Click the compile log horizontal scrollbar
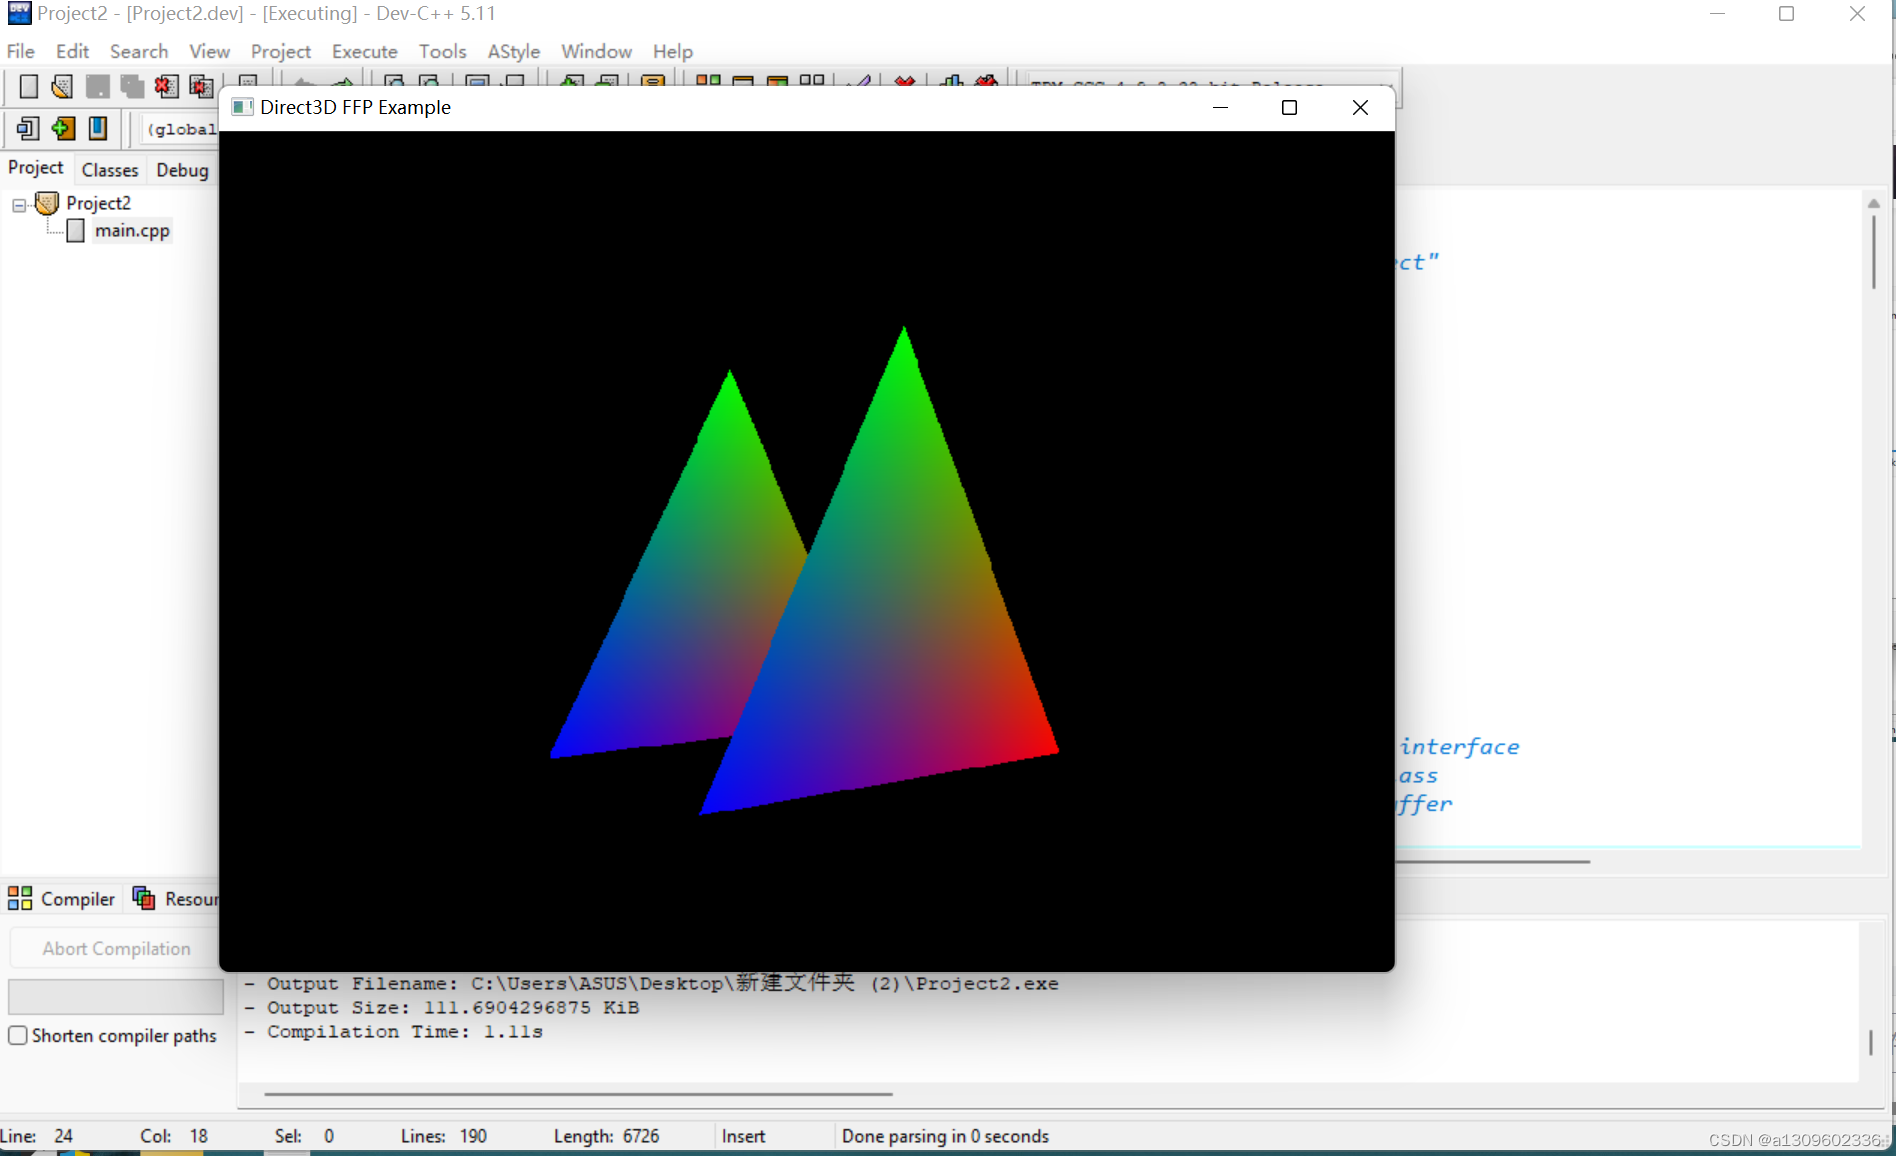This screenshot has height=1156, width=1896. tap(578, 1094)
